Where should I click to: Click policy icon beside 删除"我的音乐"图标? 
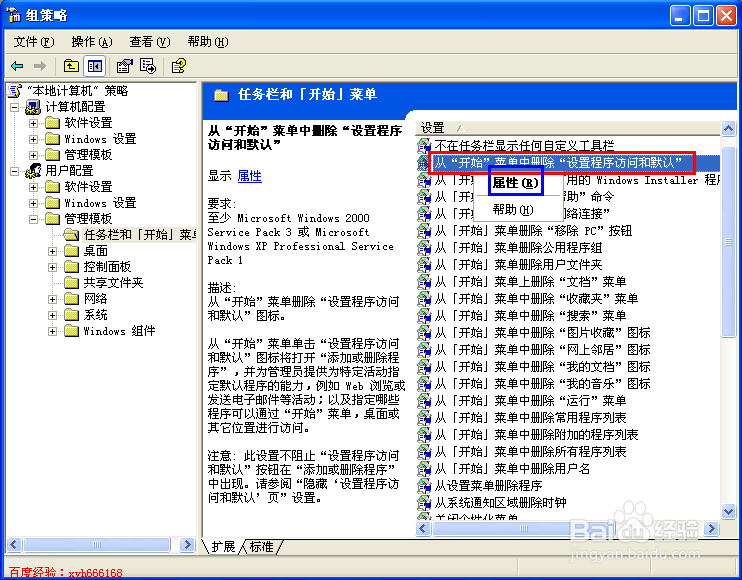[424, 384]
